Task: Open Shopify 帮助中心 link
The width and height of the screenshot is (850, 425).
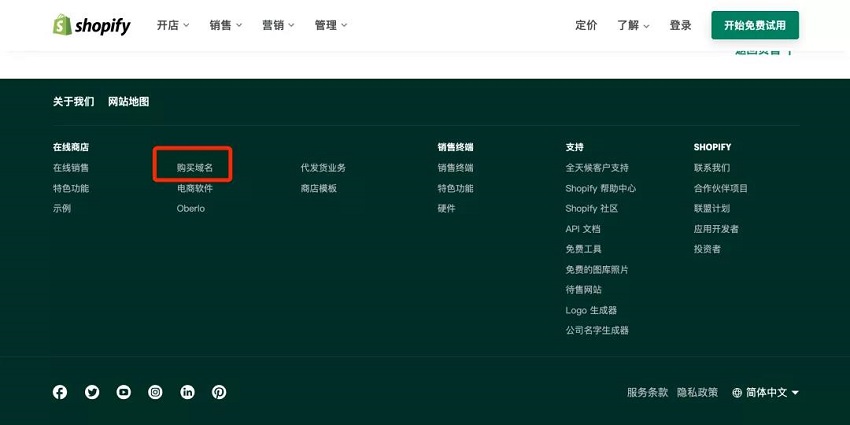Action: tap(601, 188)
